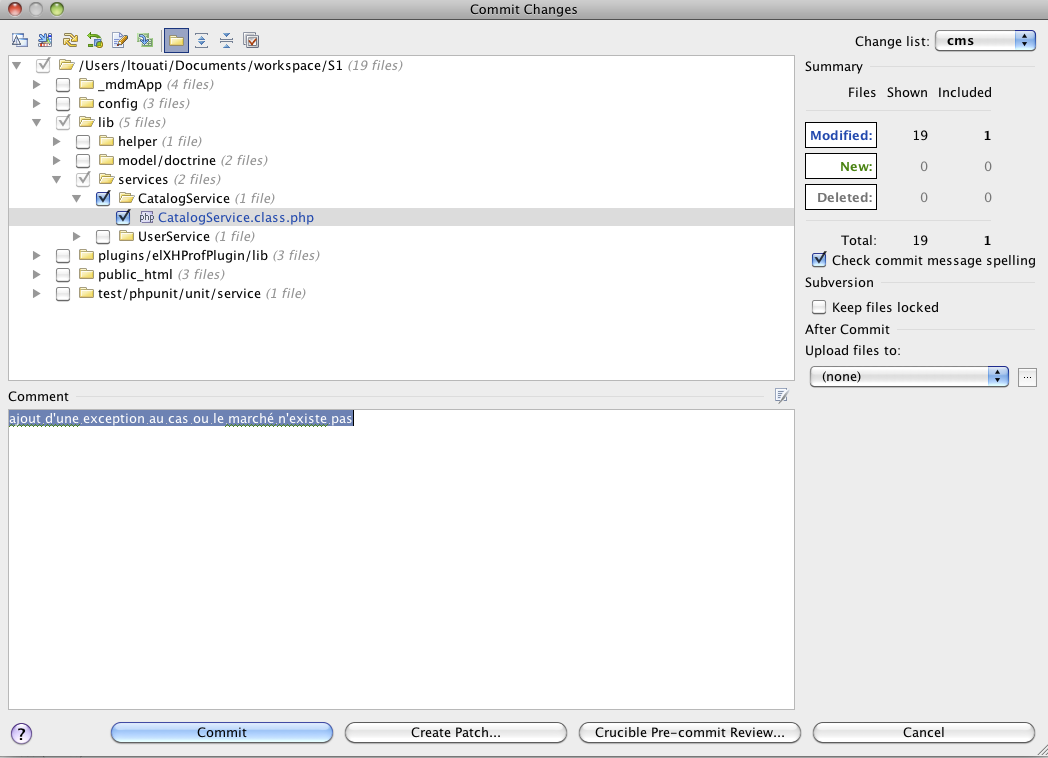
Task: Select the plugins/elXHProfPlugin/lib folder label
Action: [x=182, y=255]
